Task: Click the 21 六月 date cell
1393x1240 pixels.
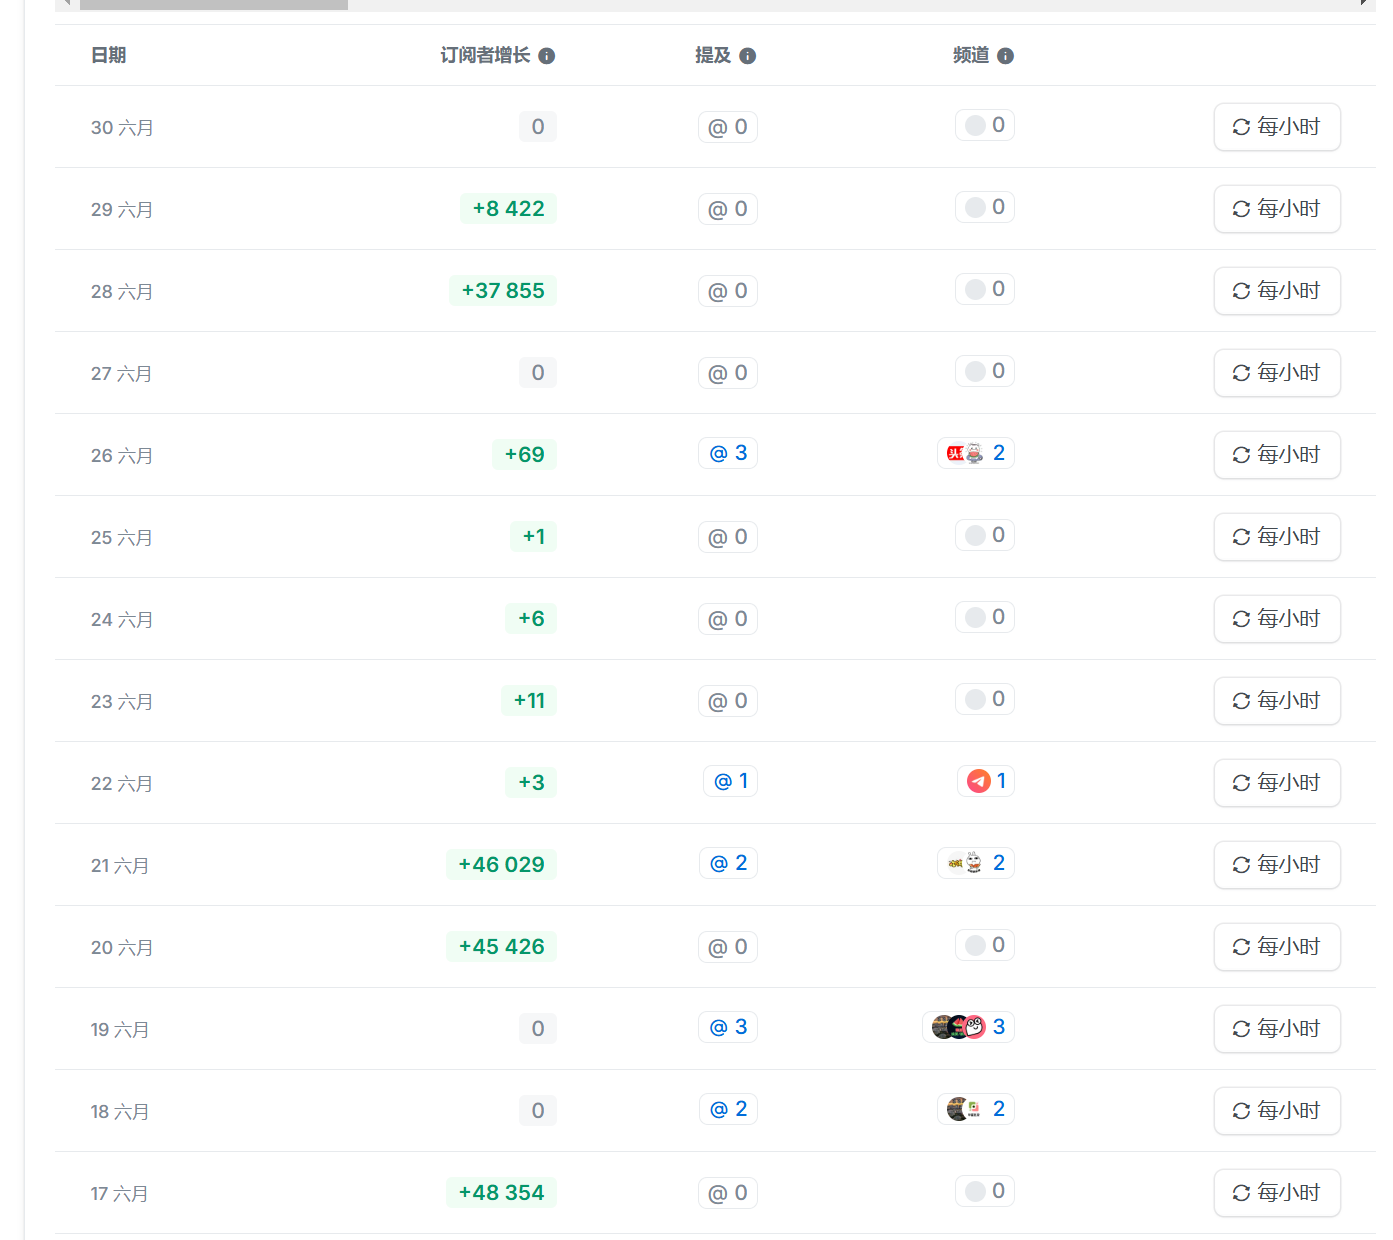Action: click(120, 866)
